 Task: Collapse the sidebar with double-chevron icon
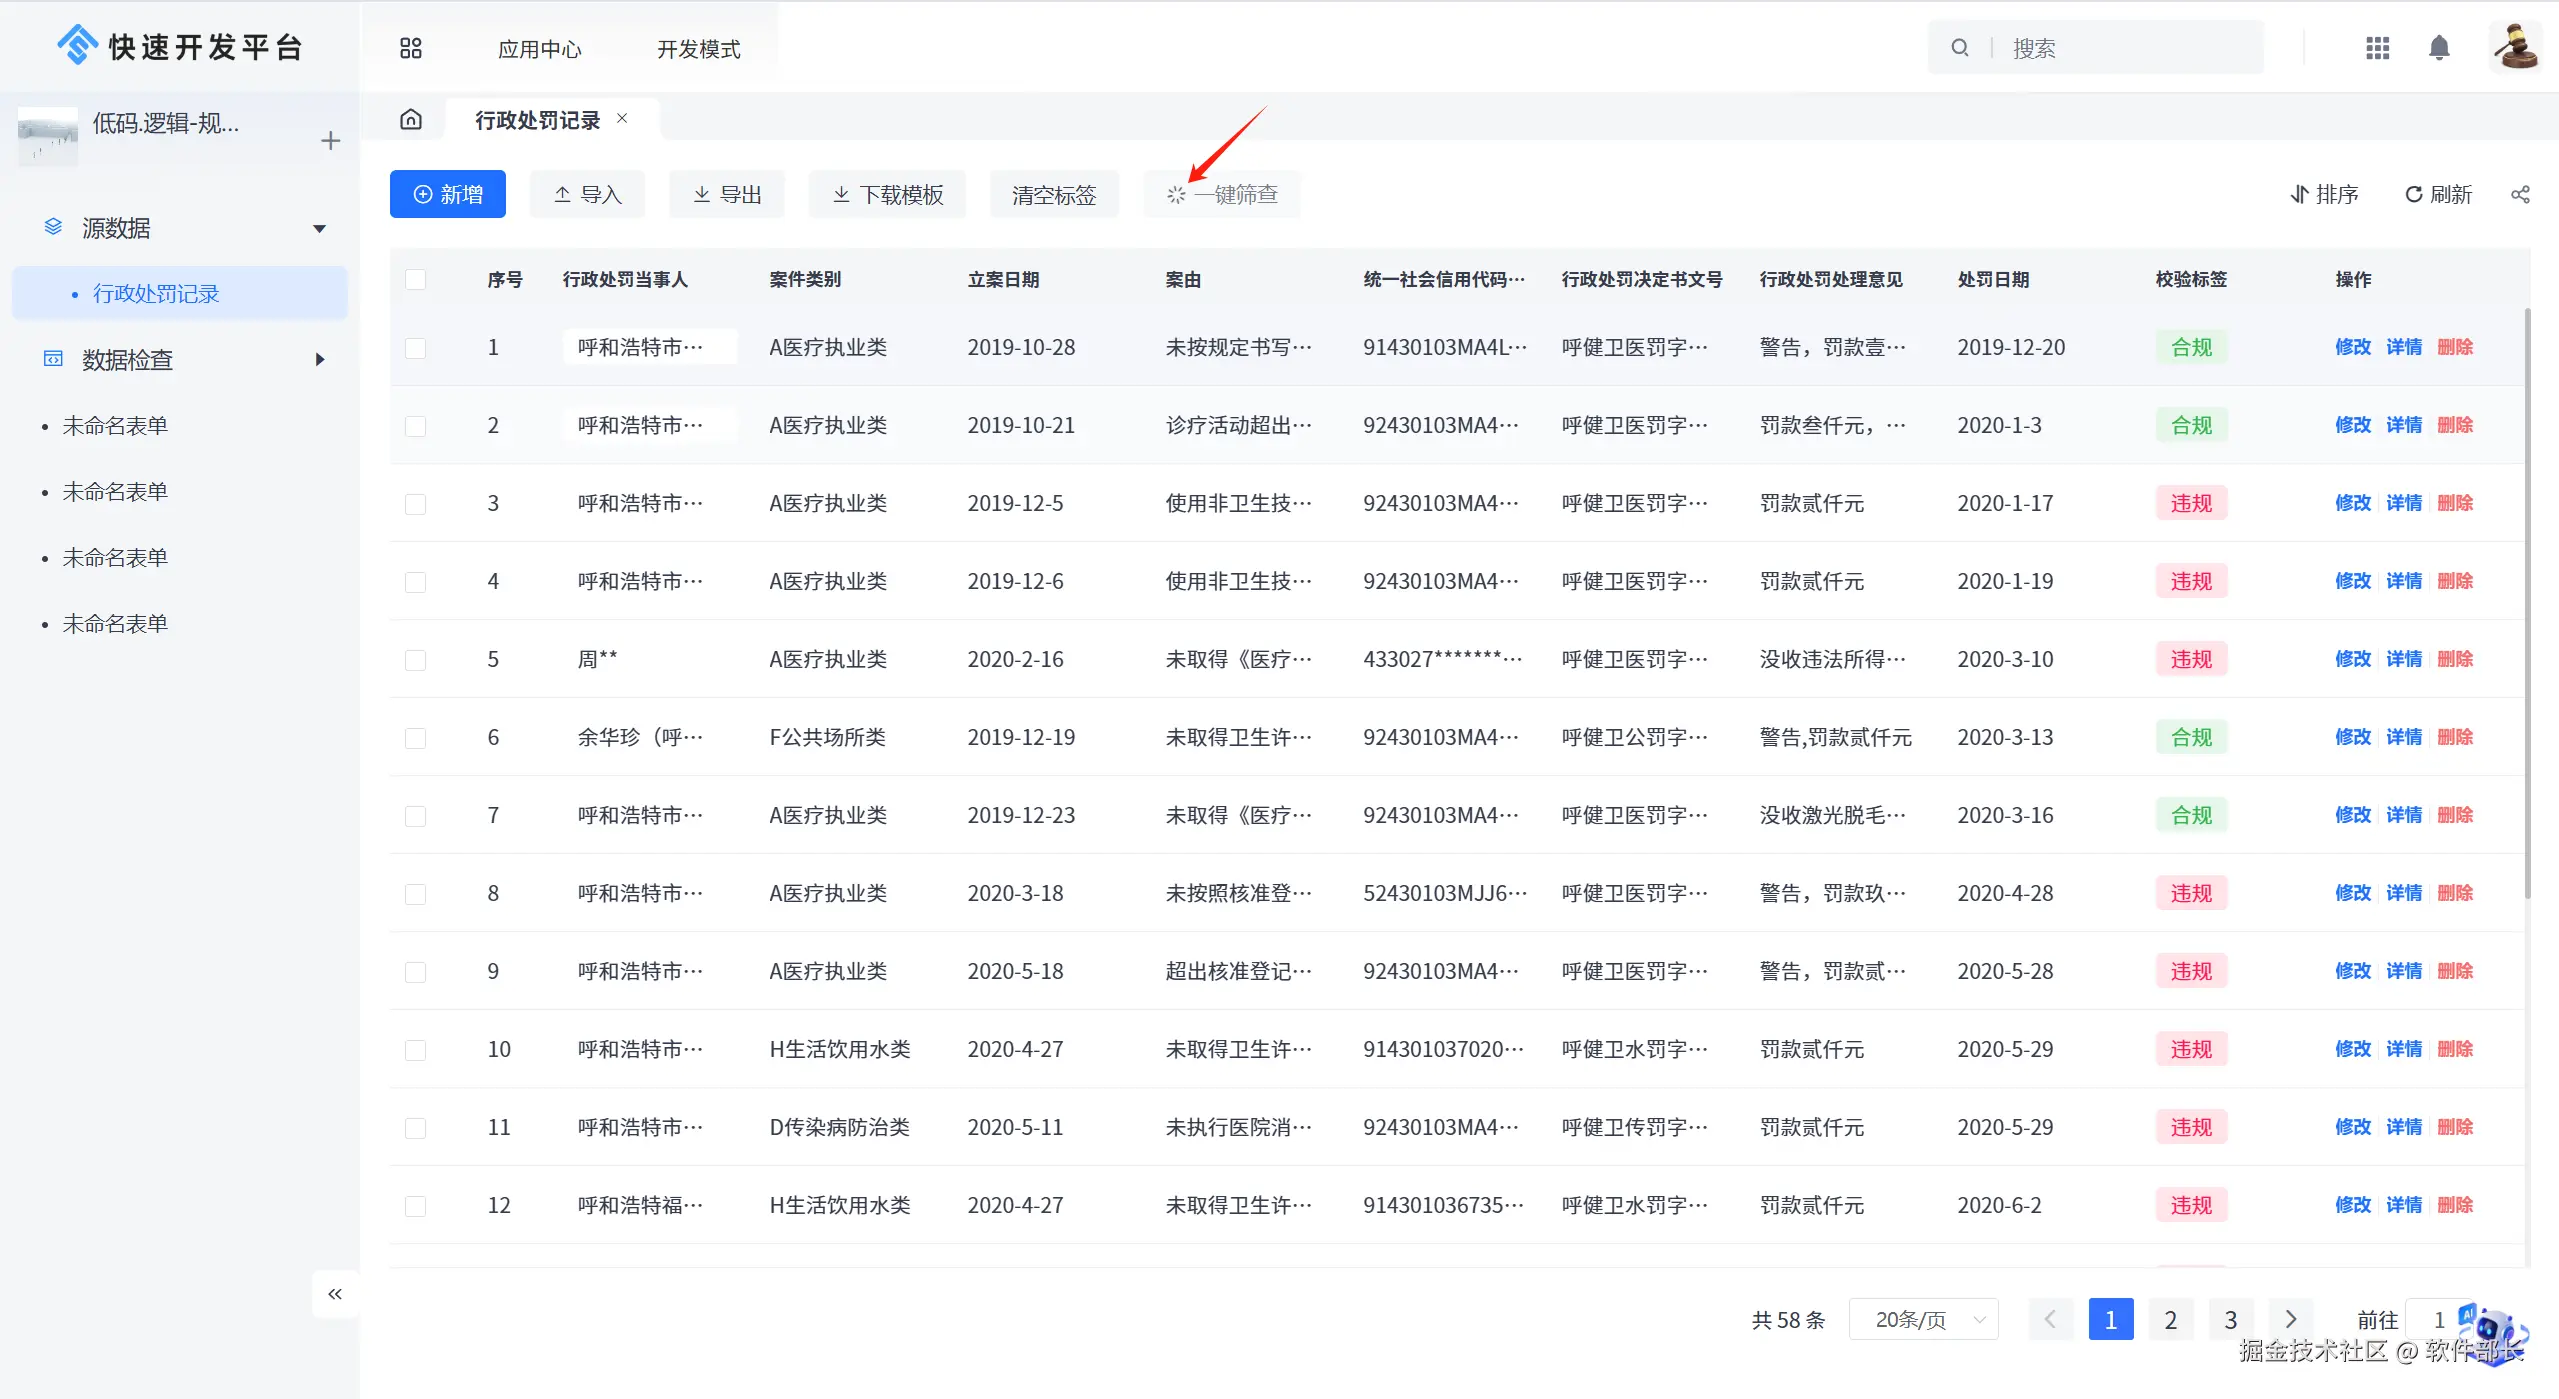click(335, 1294)
